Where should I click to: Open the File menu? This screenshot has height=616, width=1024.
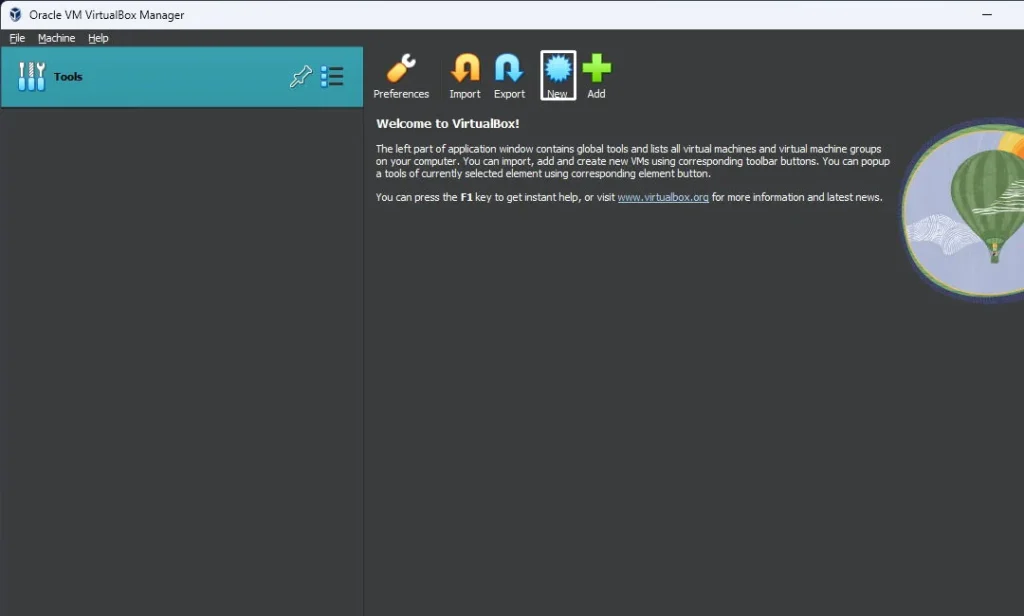point(17,38)
